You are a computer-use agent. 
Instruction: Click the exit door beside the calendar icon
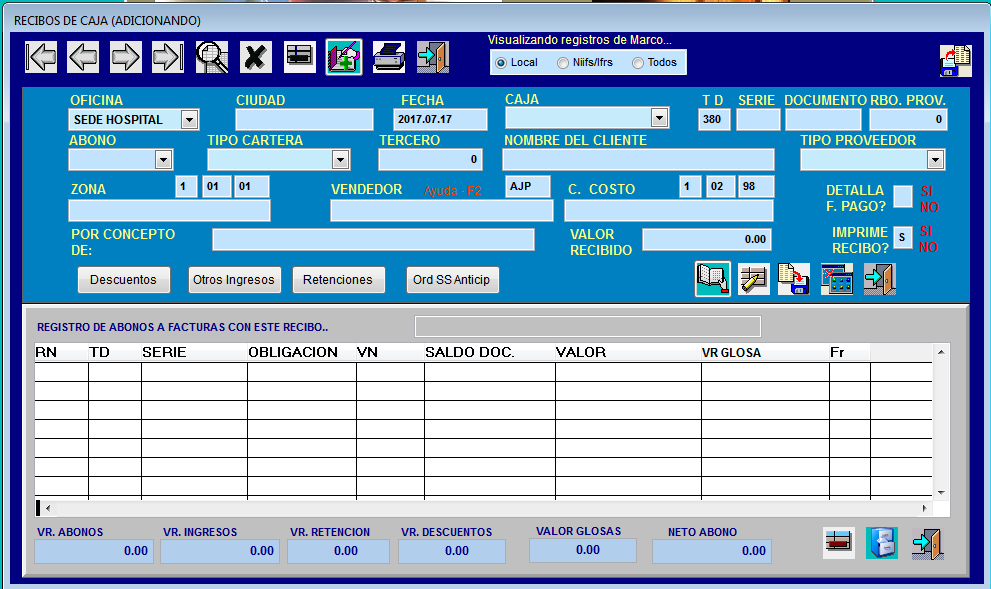click(880, 279)
